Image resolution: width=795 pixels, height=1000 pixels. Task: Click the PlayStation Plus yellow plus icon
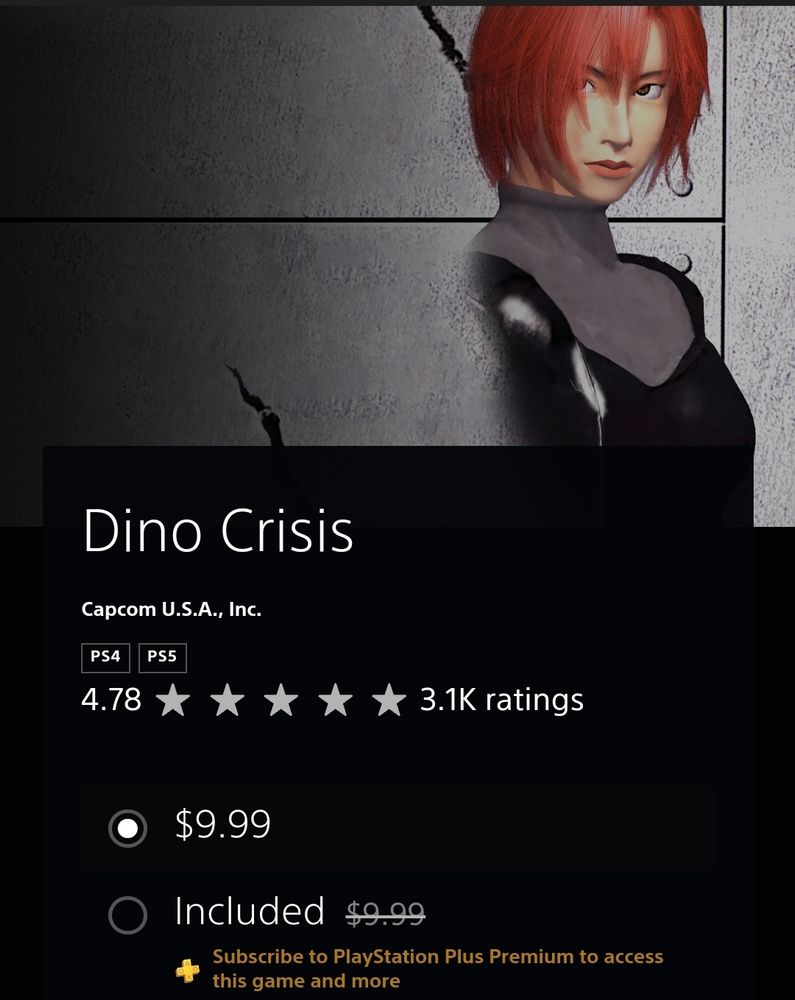coord(187,971)
